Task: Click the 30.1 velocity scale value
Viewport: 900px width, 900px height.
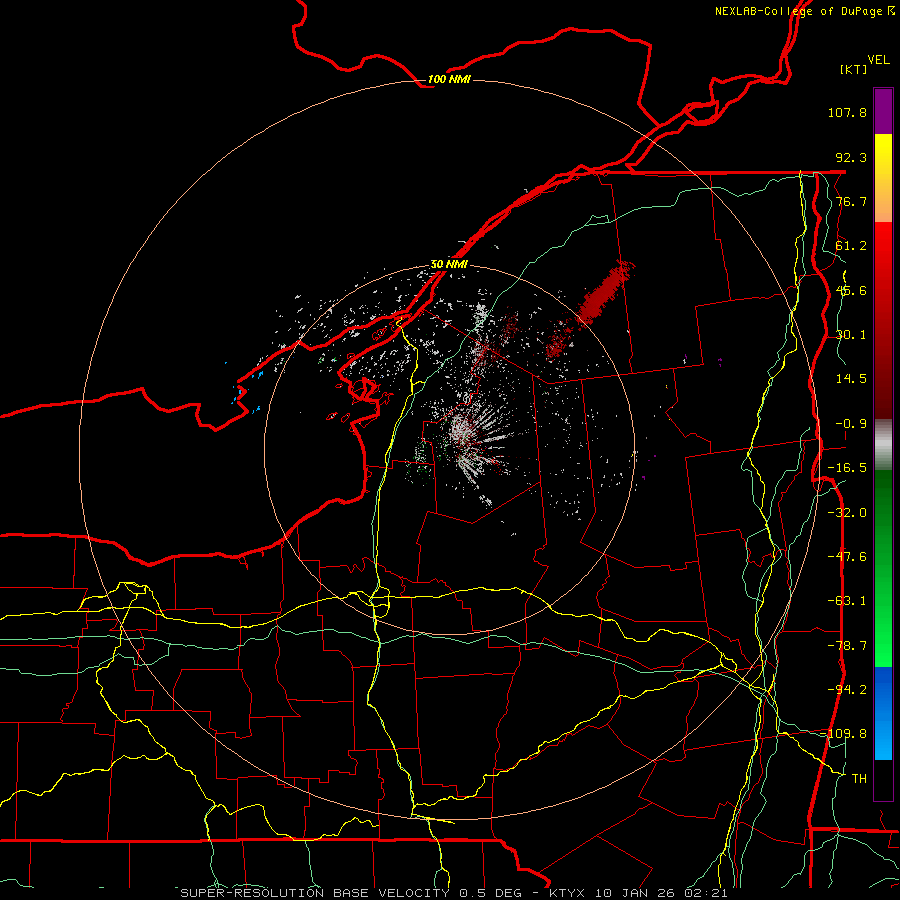Action: coord(851,335)
